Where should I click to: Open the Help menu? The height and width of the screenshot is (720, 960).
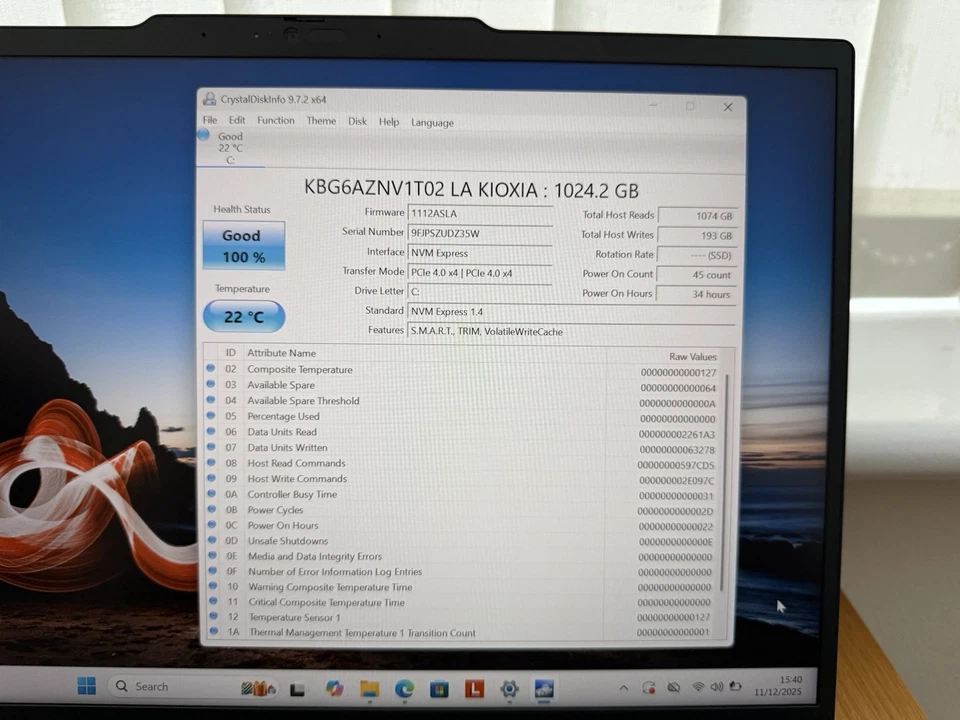click(389, 122)
